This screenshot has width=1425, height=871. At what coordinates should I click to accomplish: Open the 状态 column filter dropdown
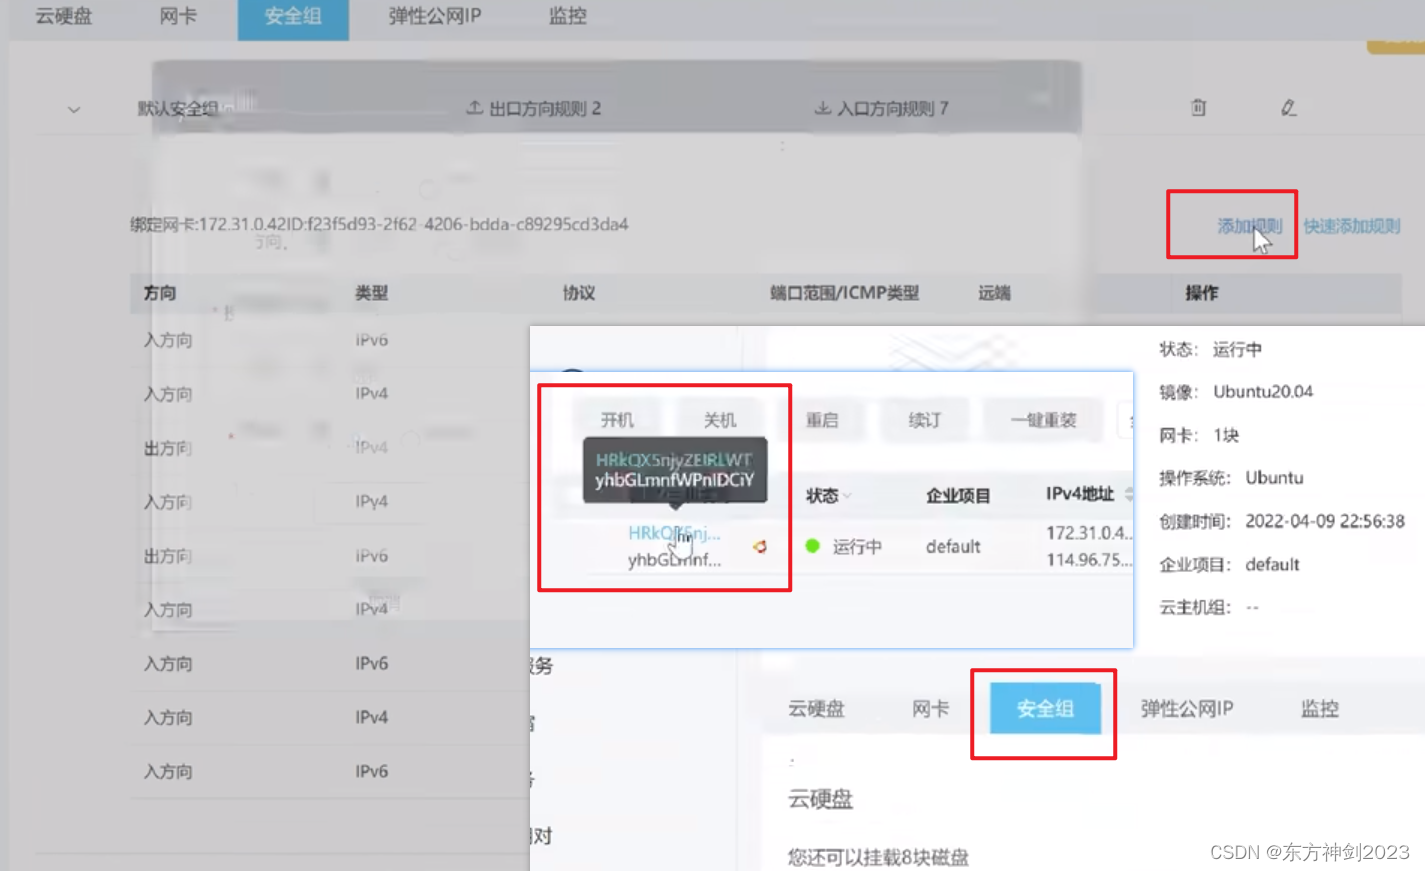click(x=848, y=495)
